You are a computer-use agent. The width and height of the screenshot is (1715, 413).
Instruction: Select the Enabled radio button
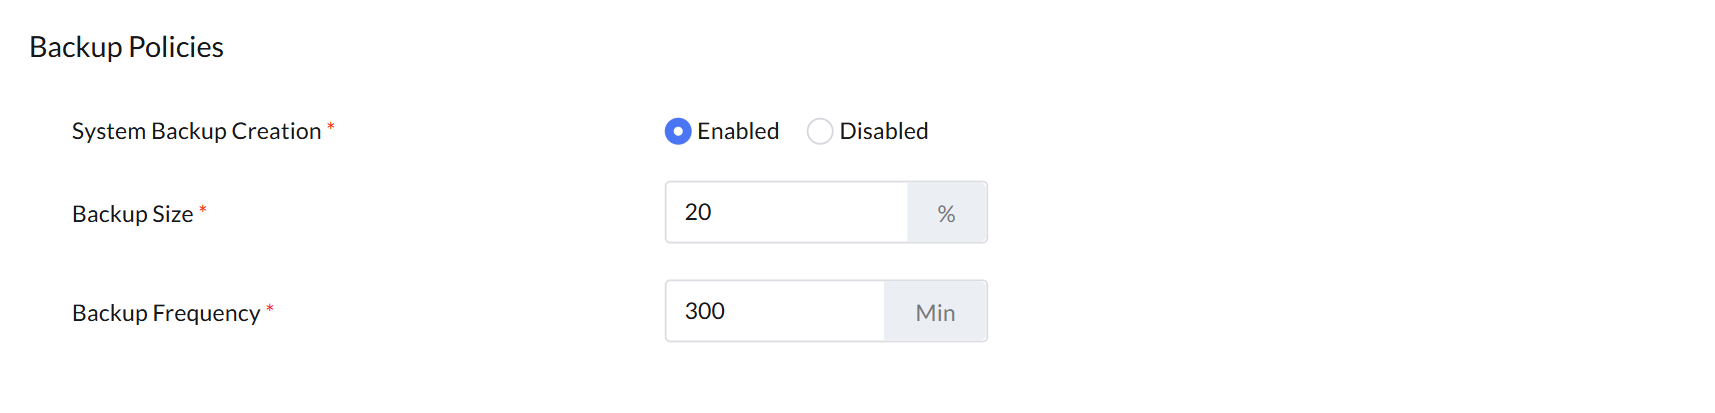(x=678, y=131)
